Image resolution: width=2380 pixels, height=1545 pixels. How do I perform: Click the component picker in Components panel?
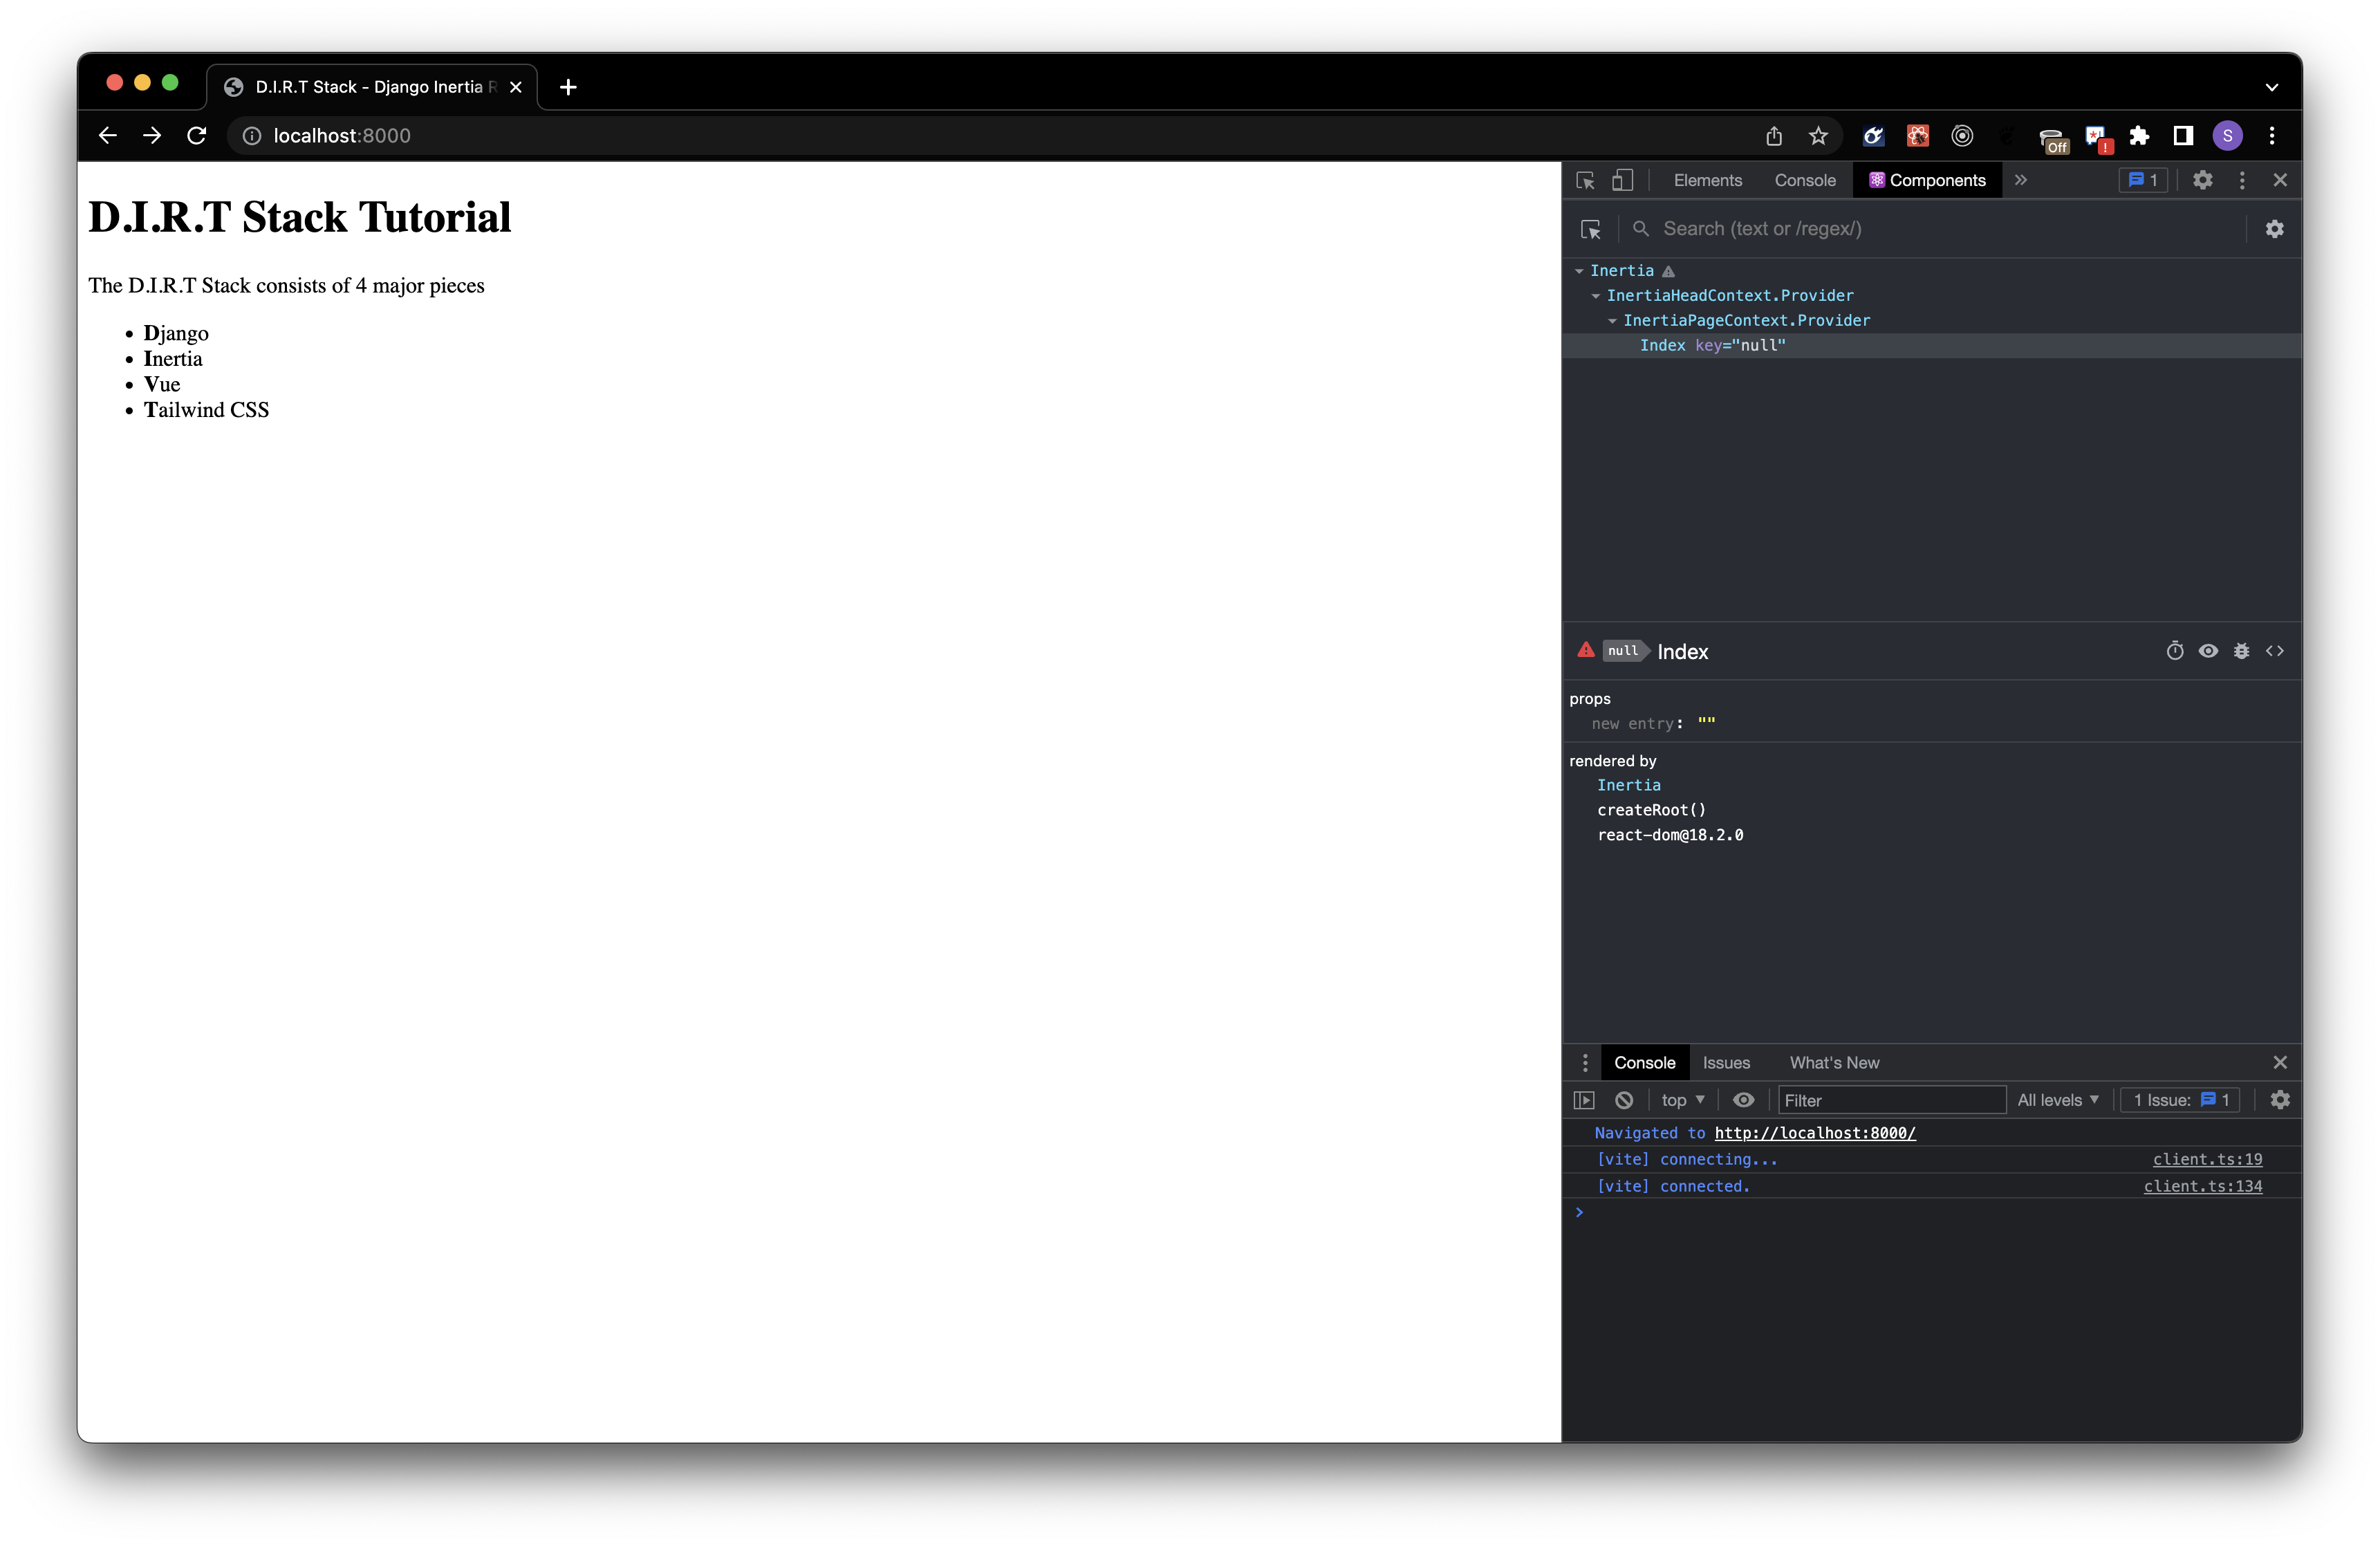tap(1591, 229)
